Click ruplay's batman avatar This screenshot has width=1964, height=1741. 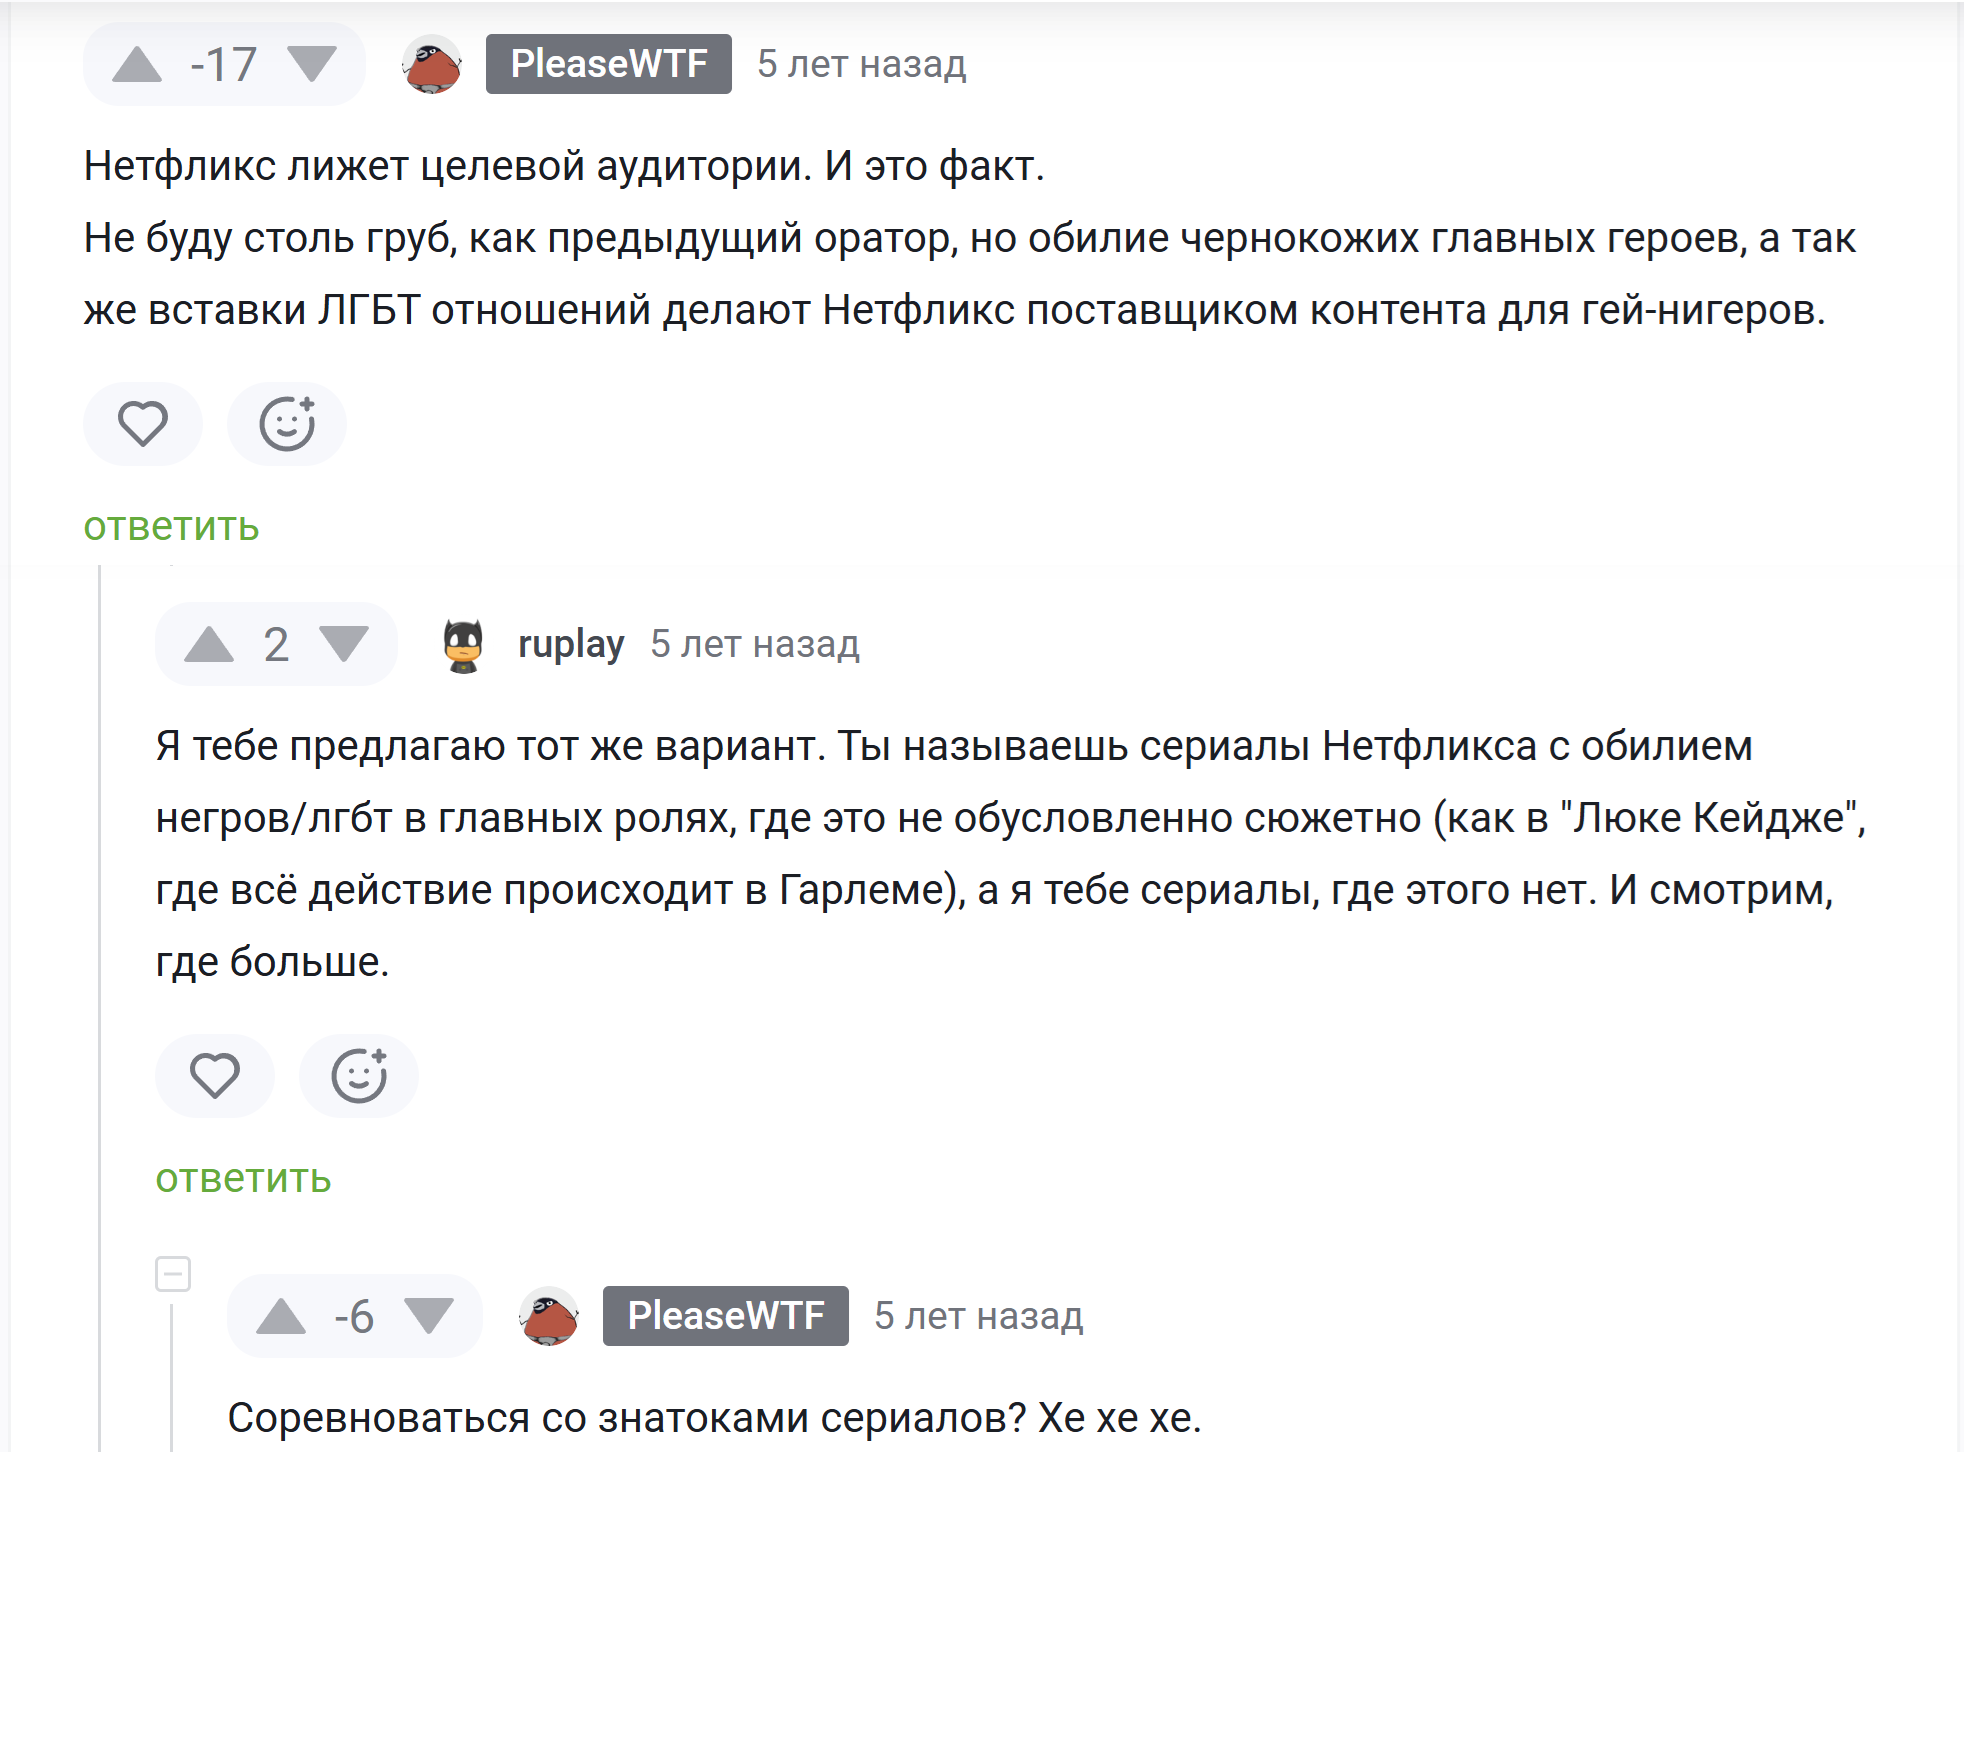463,643
